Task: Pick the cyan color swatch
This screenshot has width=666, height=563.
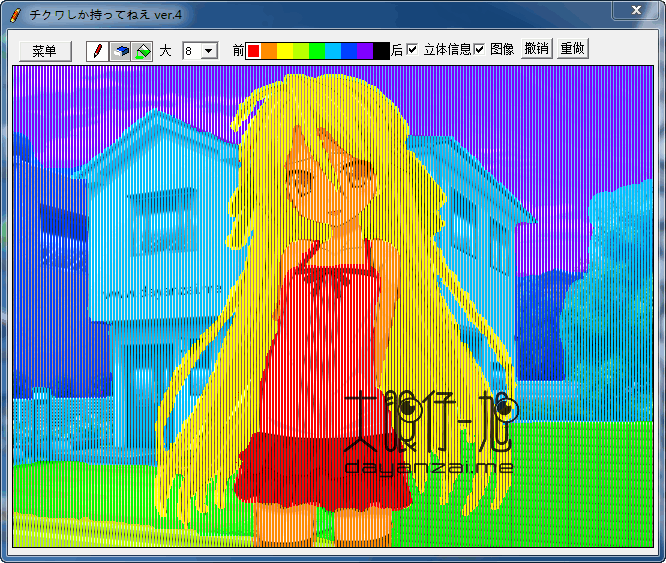Action: pyautogui.click(x=333, y=51)
